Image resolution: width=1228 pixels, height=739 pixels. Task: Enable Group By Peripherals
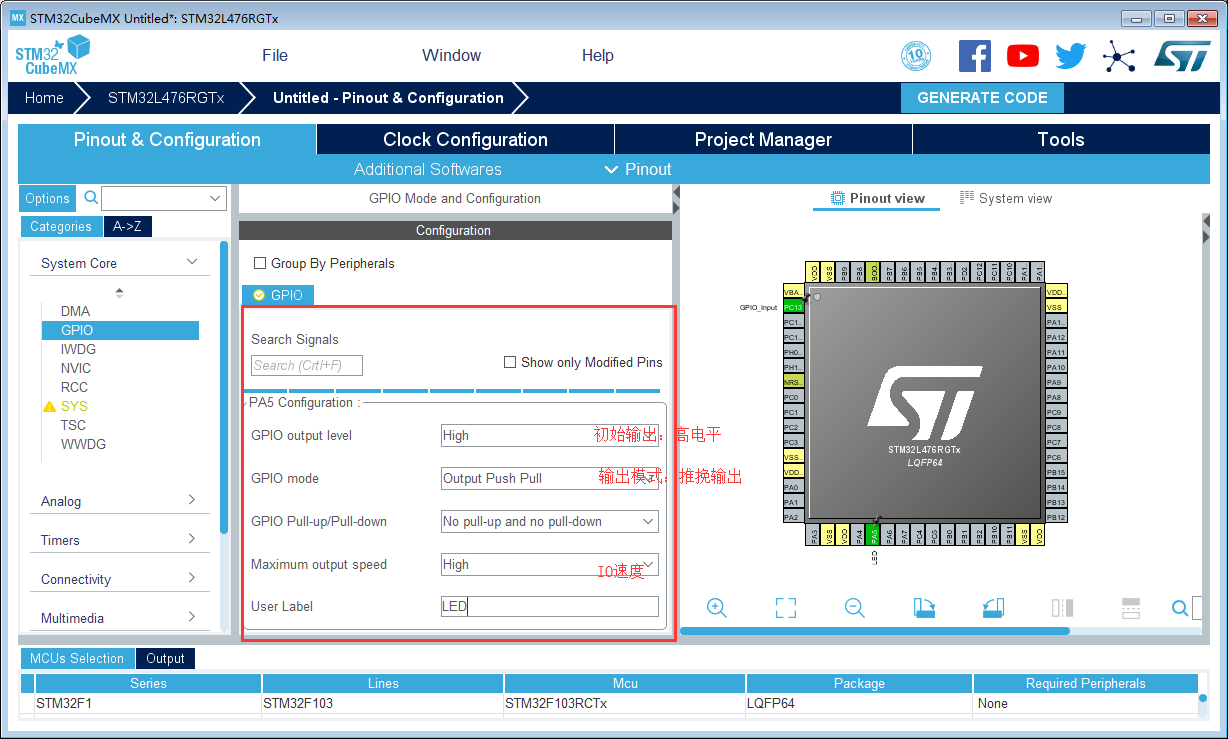[x=260, y=264]
